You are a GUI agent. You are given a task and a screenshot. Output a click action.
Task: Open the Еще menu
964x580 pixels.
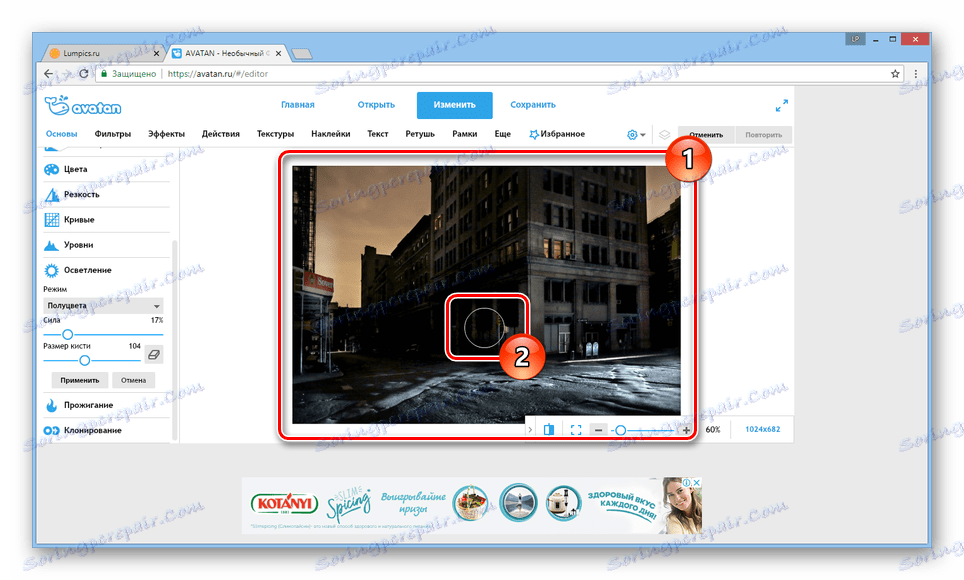(503, 134)
